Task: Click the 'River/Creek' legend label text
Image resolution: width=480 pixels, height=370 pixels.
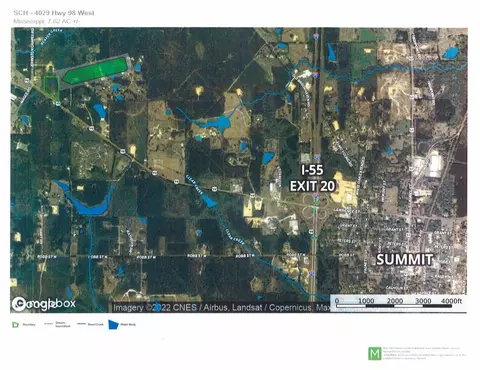Action: click(96, 324)
